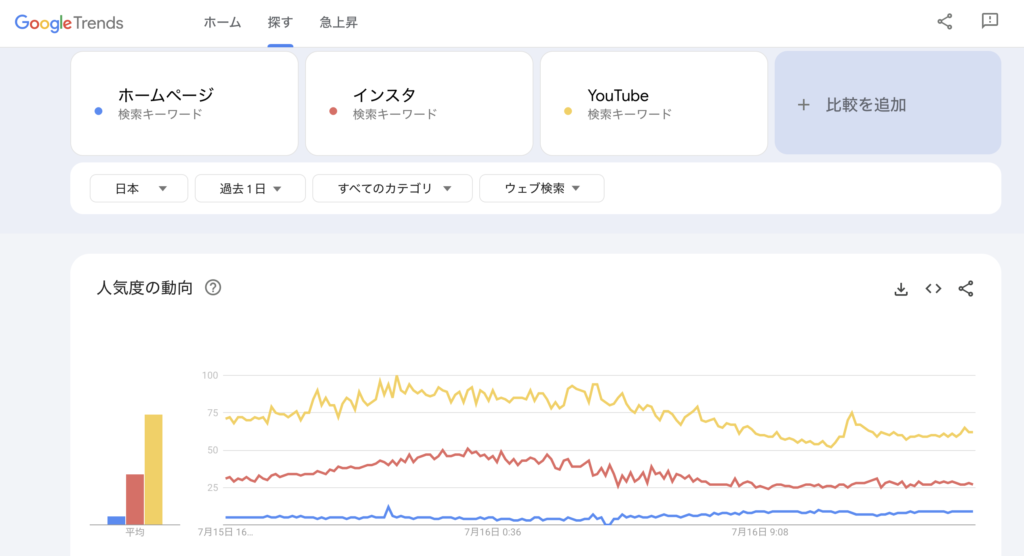Click the Google Trends logo
Image resolution: width=1024 pixels, height=556 pixels.
pos(69,22)
